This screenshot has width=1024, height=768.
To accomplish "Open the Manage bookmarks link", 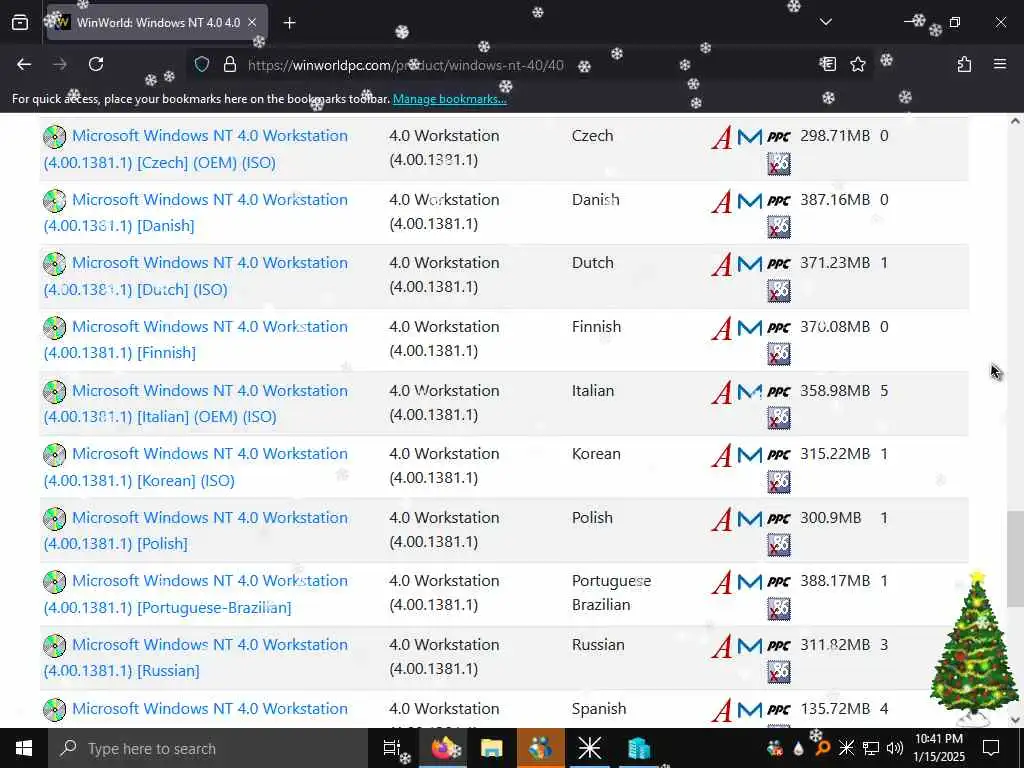I will (x=449, y=99).
